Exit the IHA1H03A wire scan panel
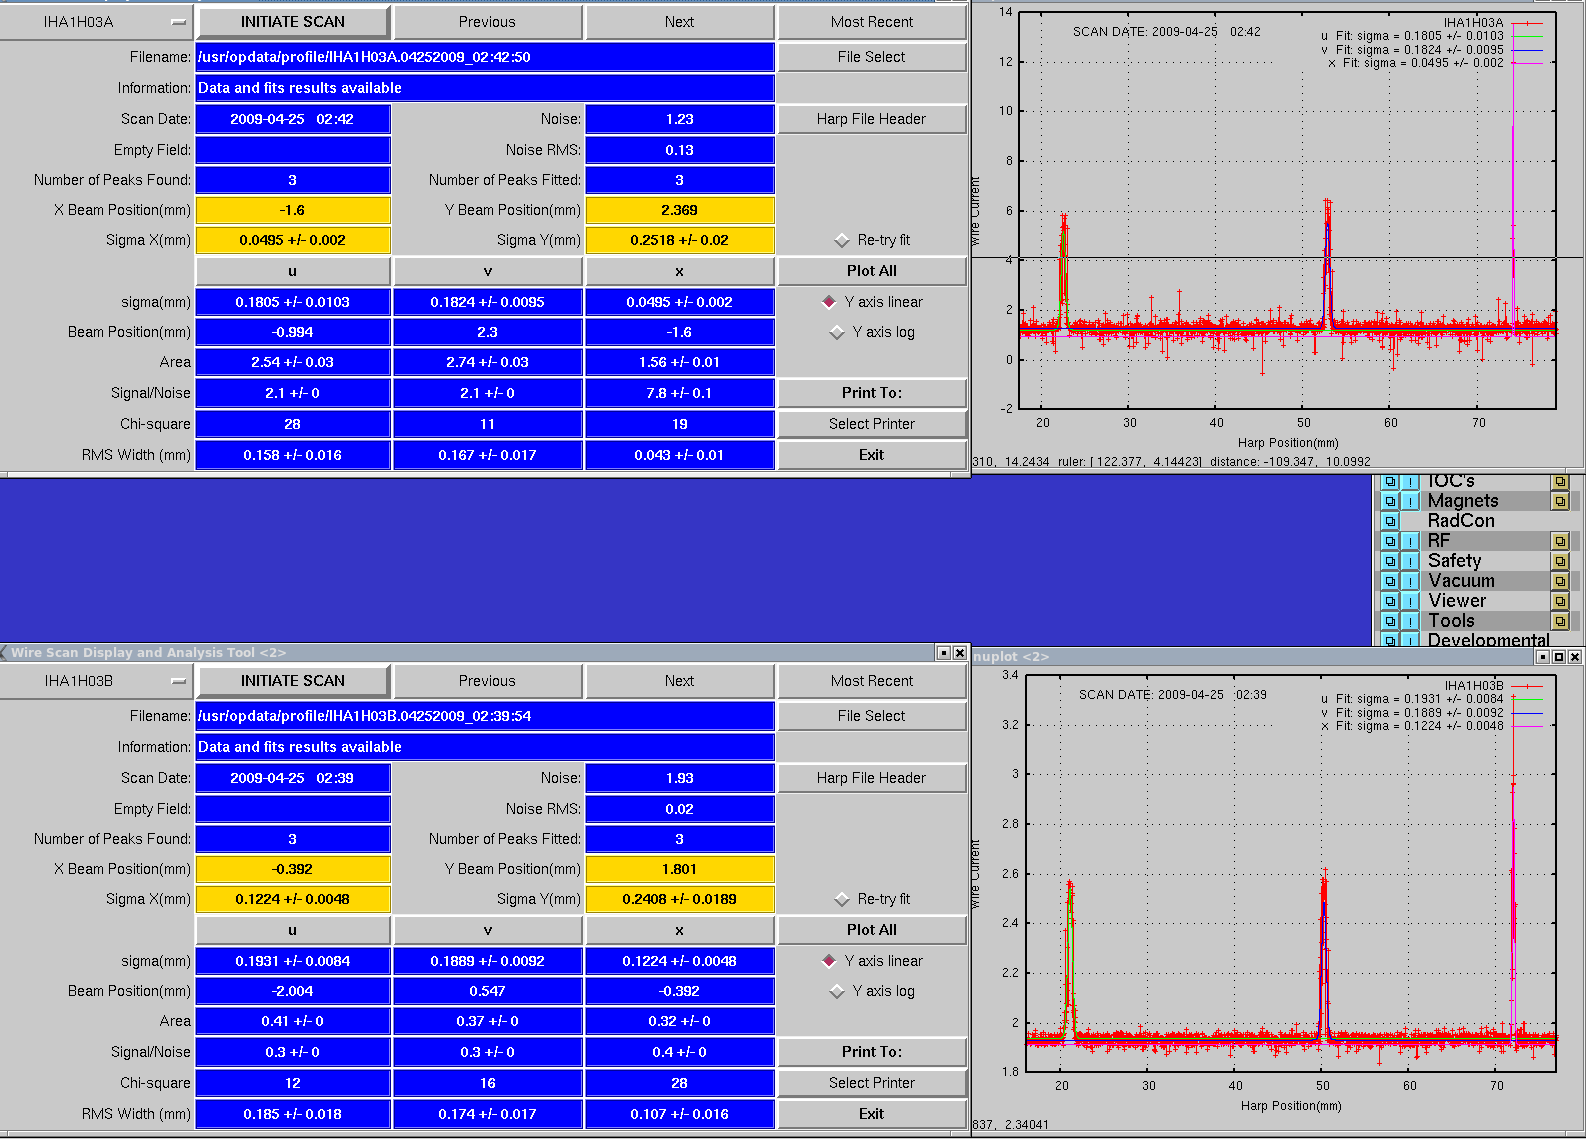Screen dimensions: 1586x1139 coord(872,455)
